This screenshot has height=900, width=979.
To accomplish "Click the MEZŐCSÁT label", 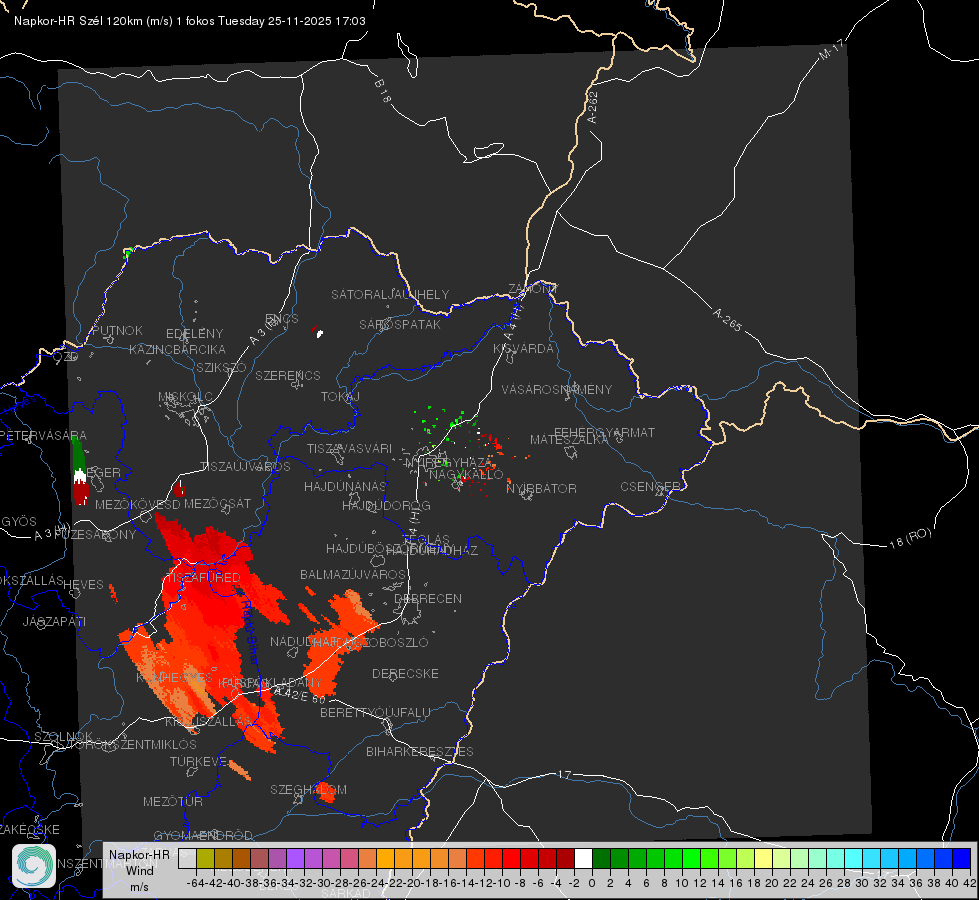I will click(x=217, y=503).
